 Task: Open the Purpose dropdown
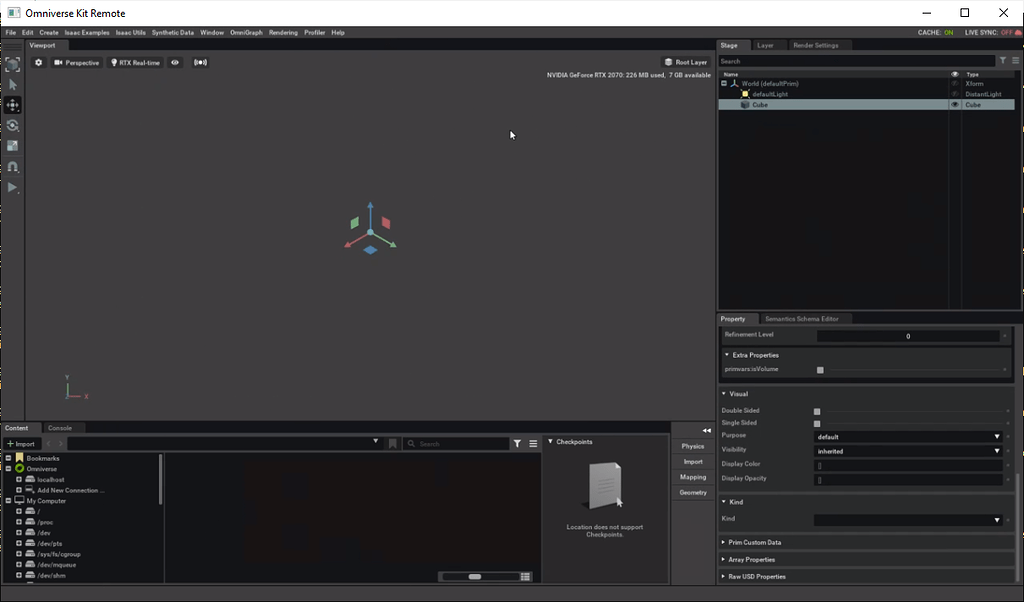(908, 437)
